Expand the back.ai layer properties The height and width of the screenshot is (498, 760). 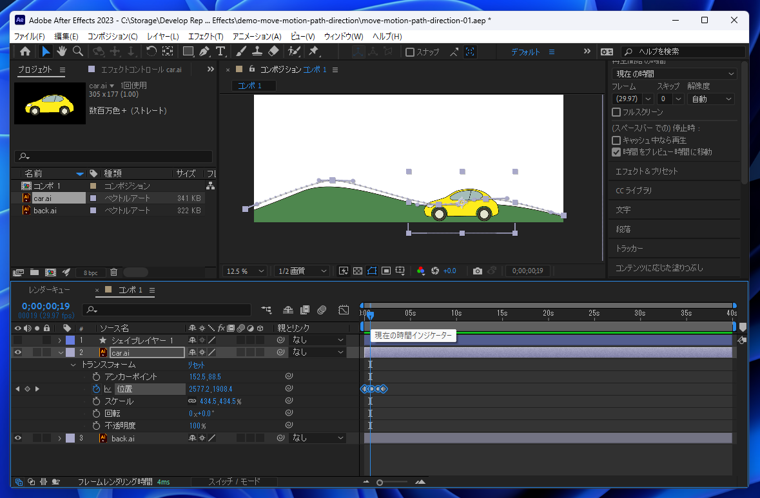[x=60, y=438]
